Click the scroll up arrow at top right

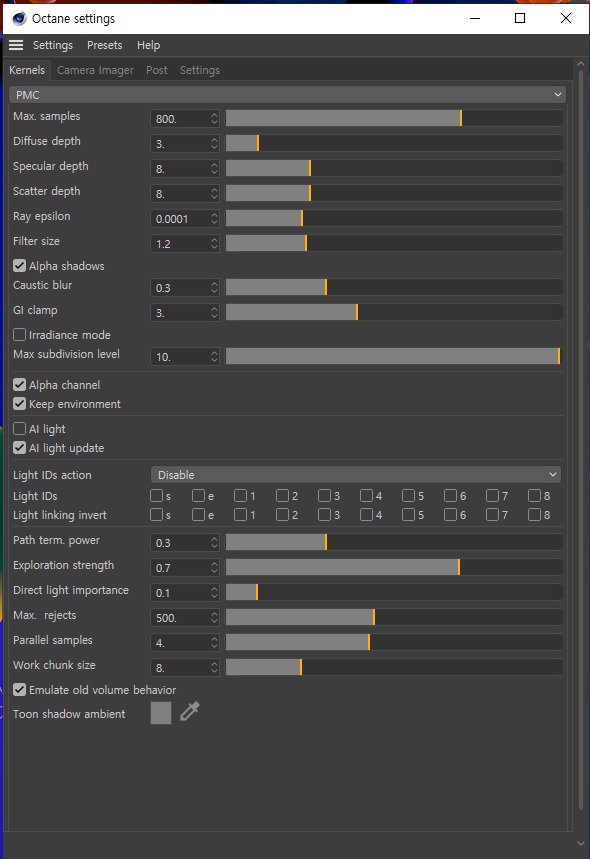581,64
